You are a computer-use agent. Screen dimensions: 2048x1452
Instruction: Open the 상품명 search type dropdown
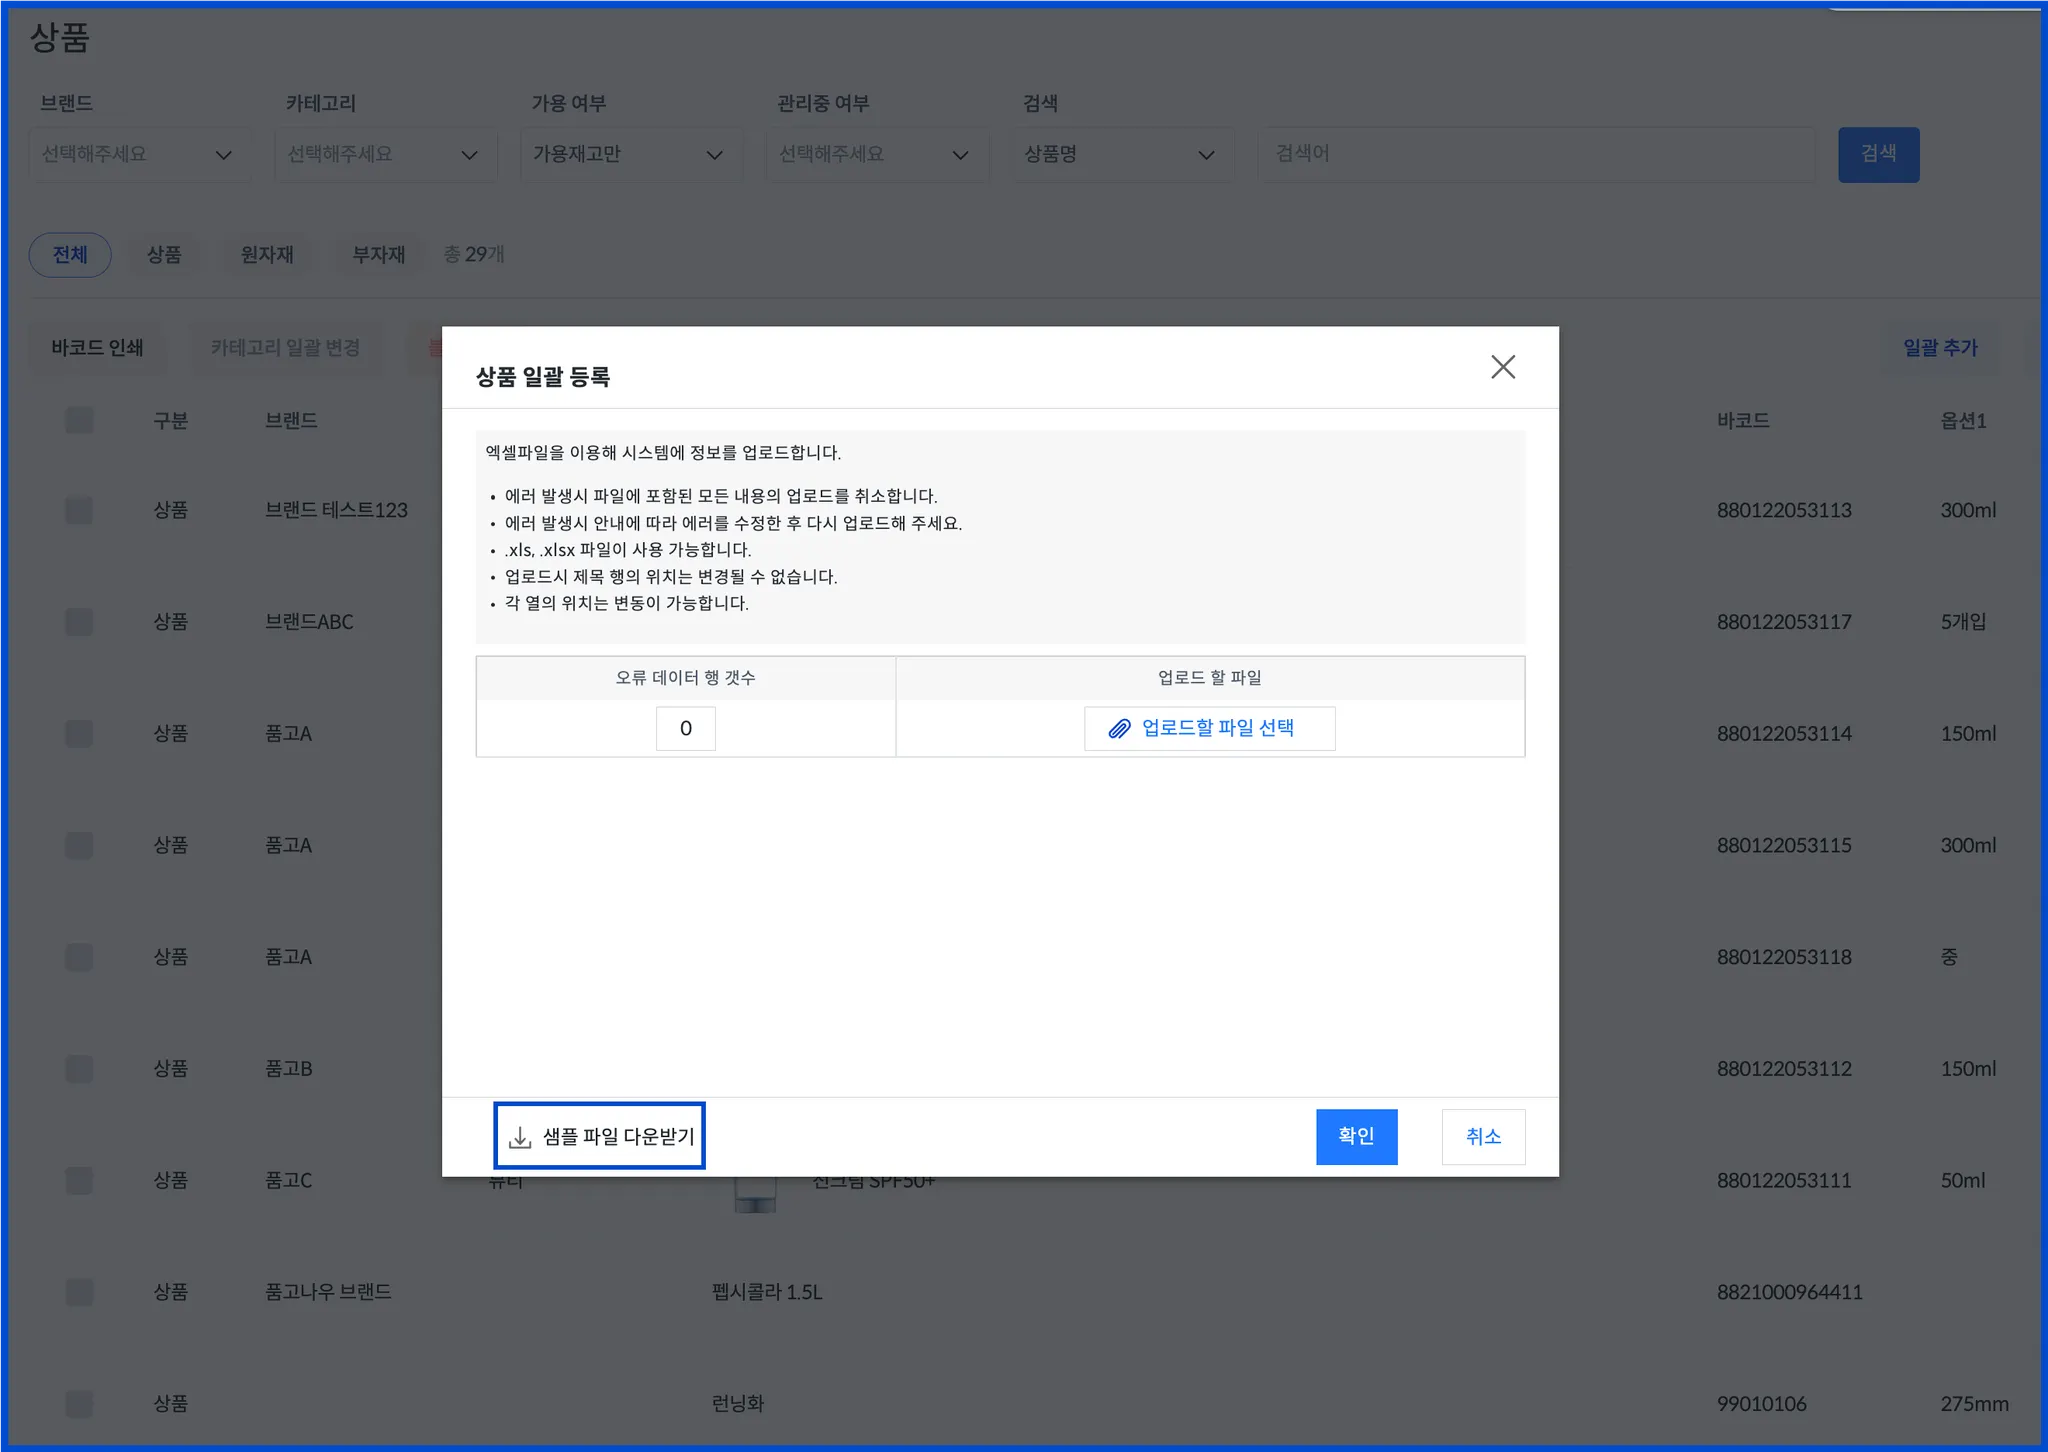tap(1121, 155)
